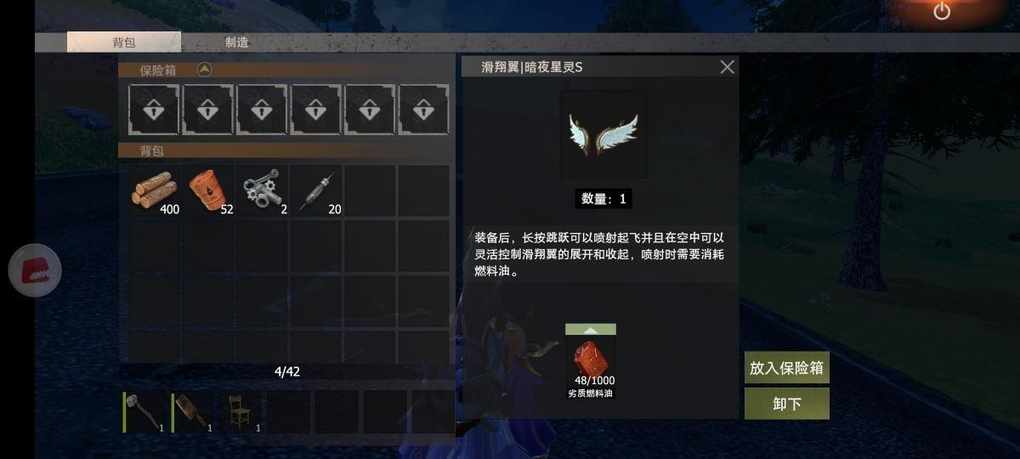Viewport: 1020px width, 459px height.
Task: Click the glider wings item preview
Action: [604, 135]
